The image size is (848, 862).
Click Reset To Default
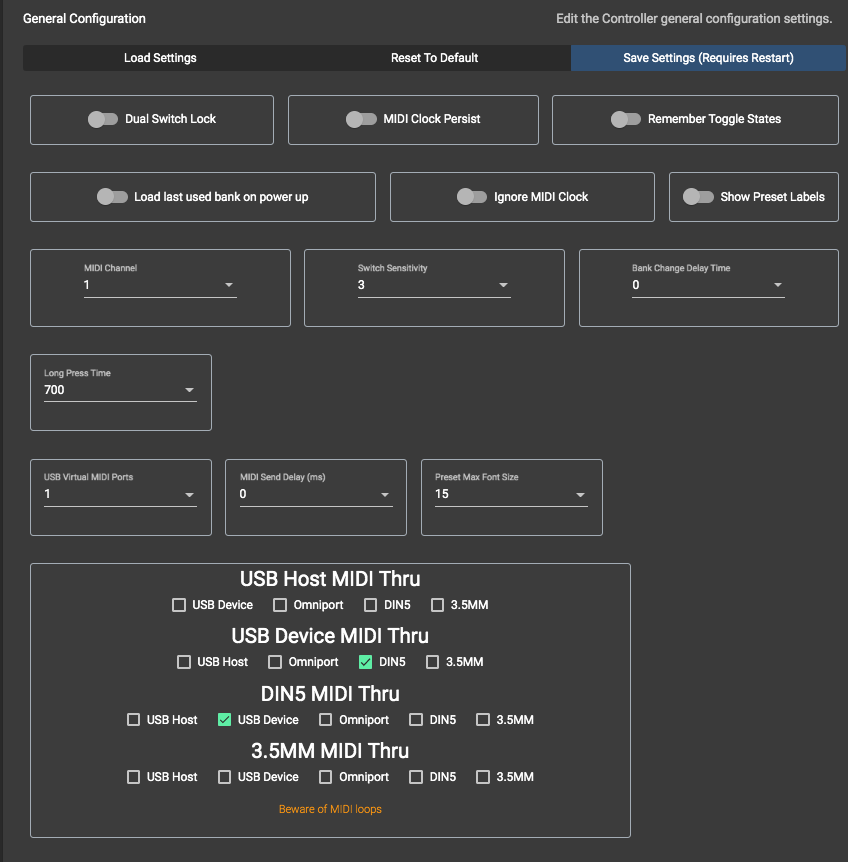[x=434, y=58]
